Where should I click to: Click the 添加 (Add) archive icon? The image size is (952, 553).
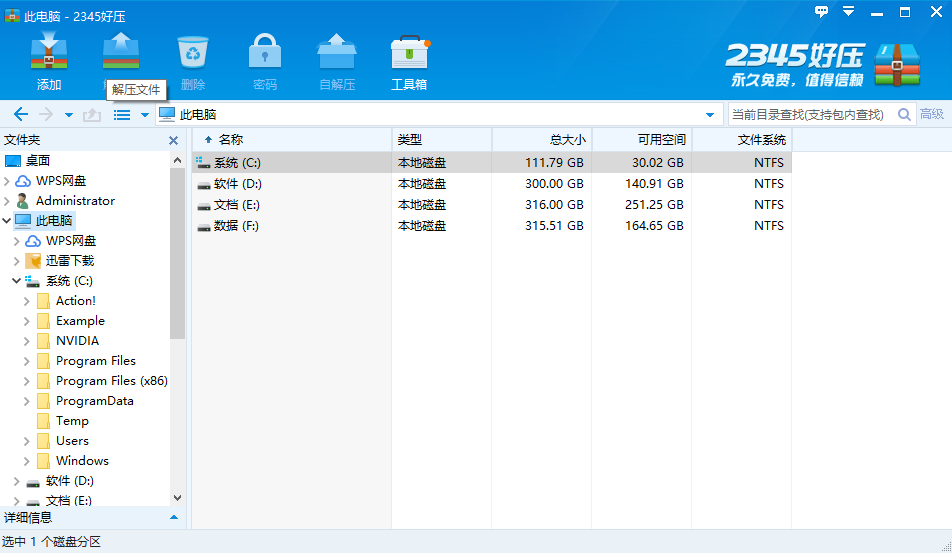coord(49,51)
